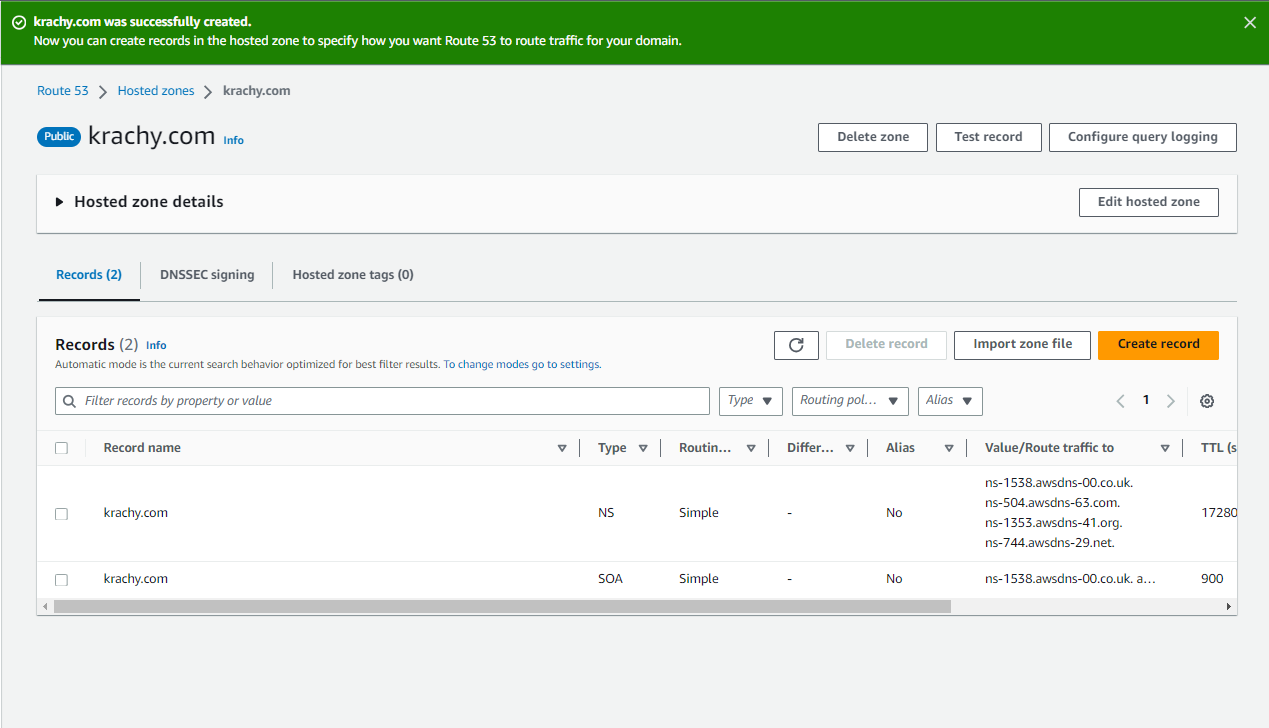Click Info link next to Records heading

click(156, 345)
